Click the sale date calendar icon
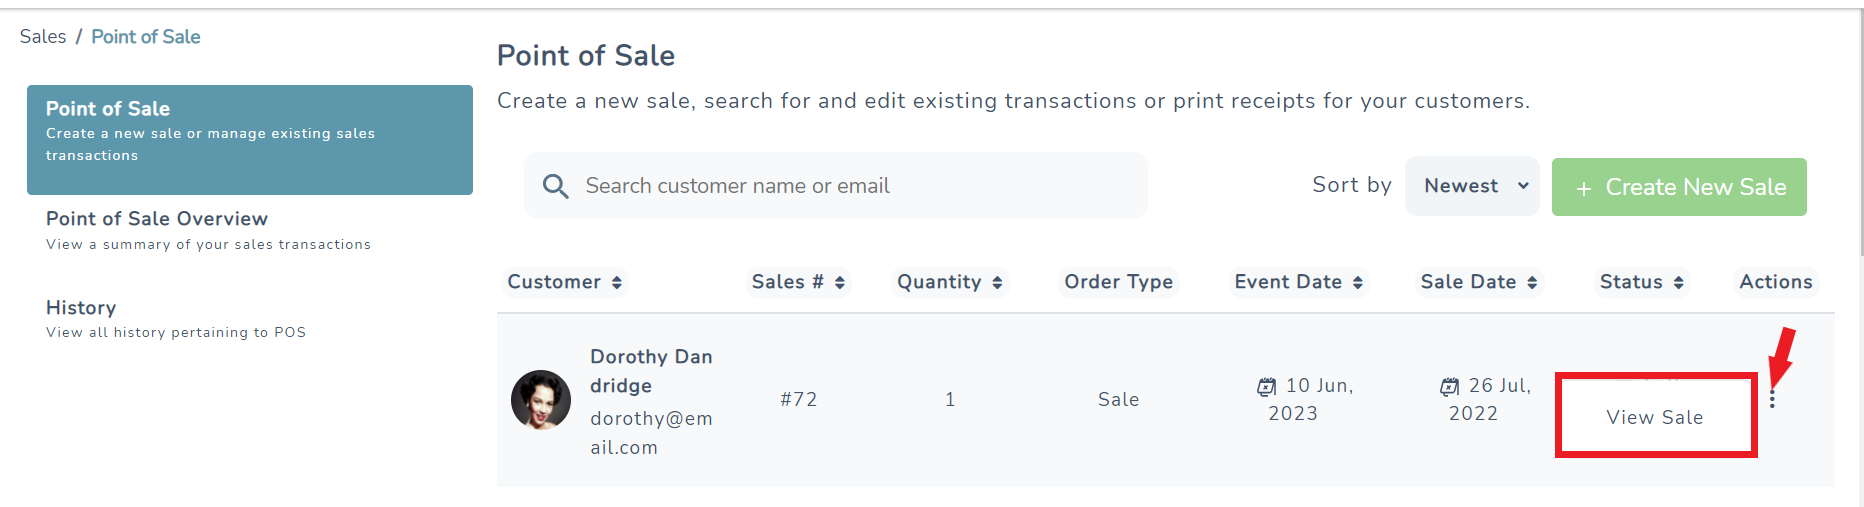 click(x=1449, y=386)
